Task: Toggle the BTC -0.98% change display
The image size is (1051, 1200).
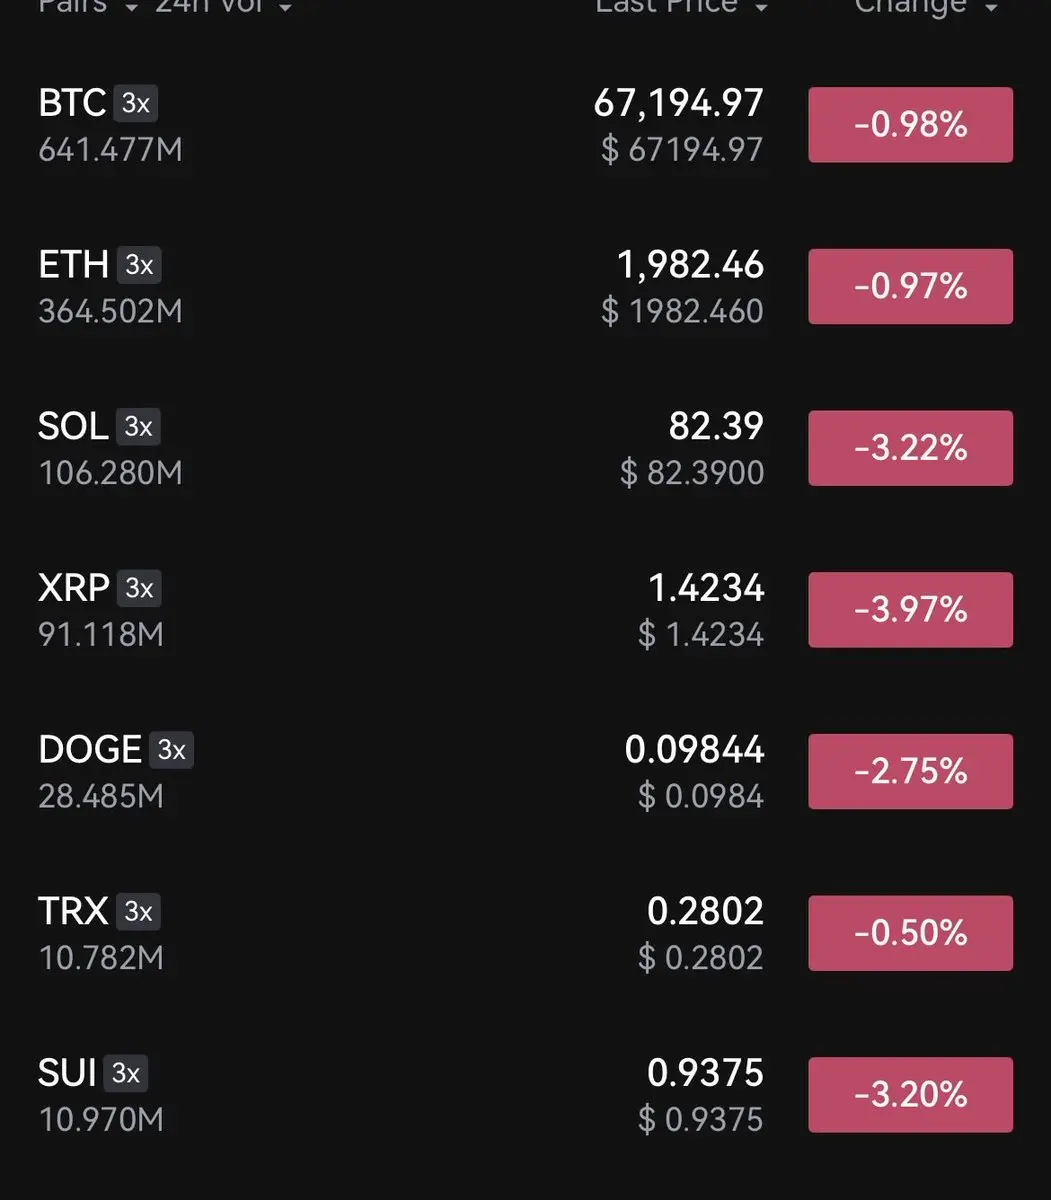Action: pyautogui.click(x=910, y=125)
